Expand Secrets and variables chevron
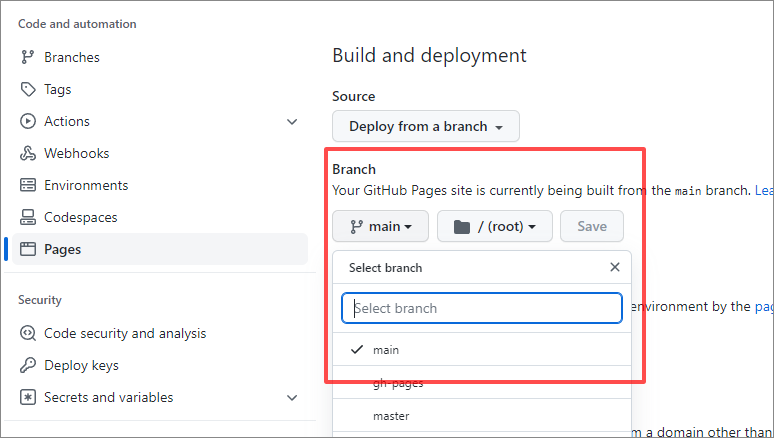The height and width of the screenshot is (438, 774). point(292,398)
